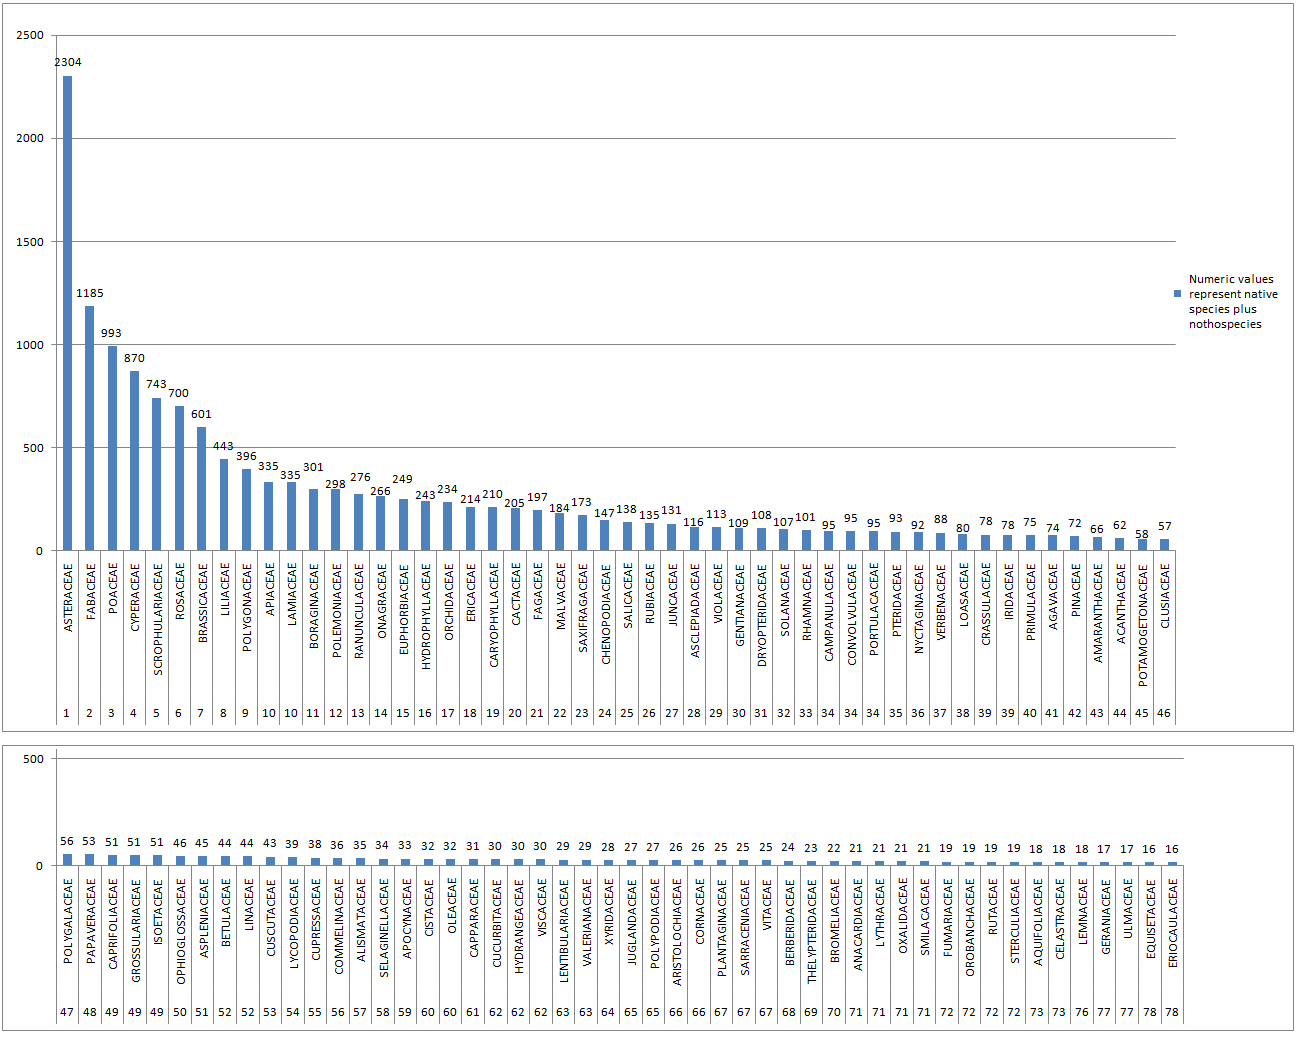Click the ERIOCAULACEAE axis label
The image size is (1298, 1059).
click(1173, 922)
